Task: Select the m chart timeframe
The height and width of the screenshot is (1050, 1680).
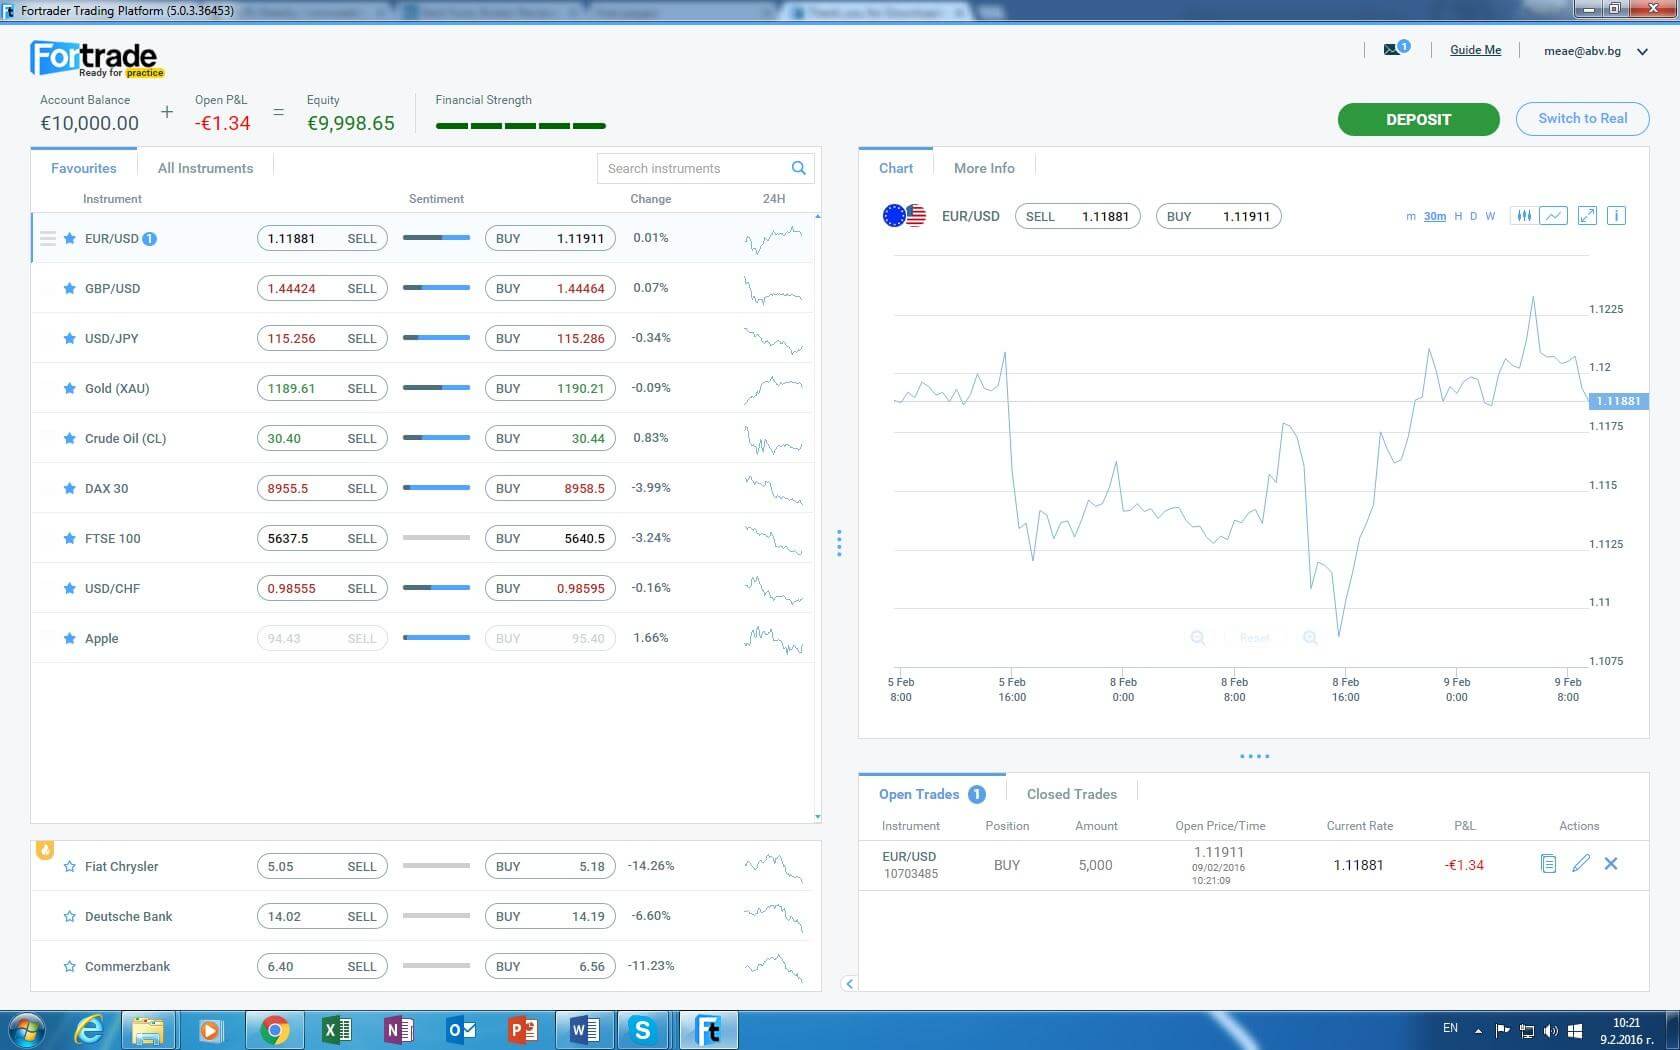Action: click(1411, 216)
